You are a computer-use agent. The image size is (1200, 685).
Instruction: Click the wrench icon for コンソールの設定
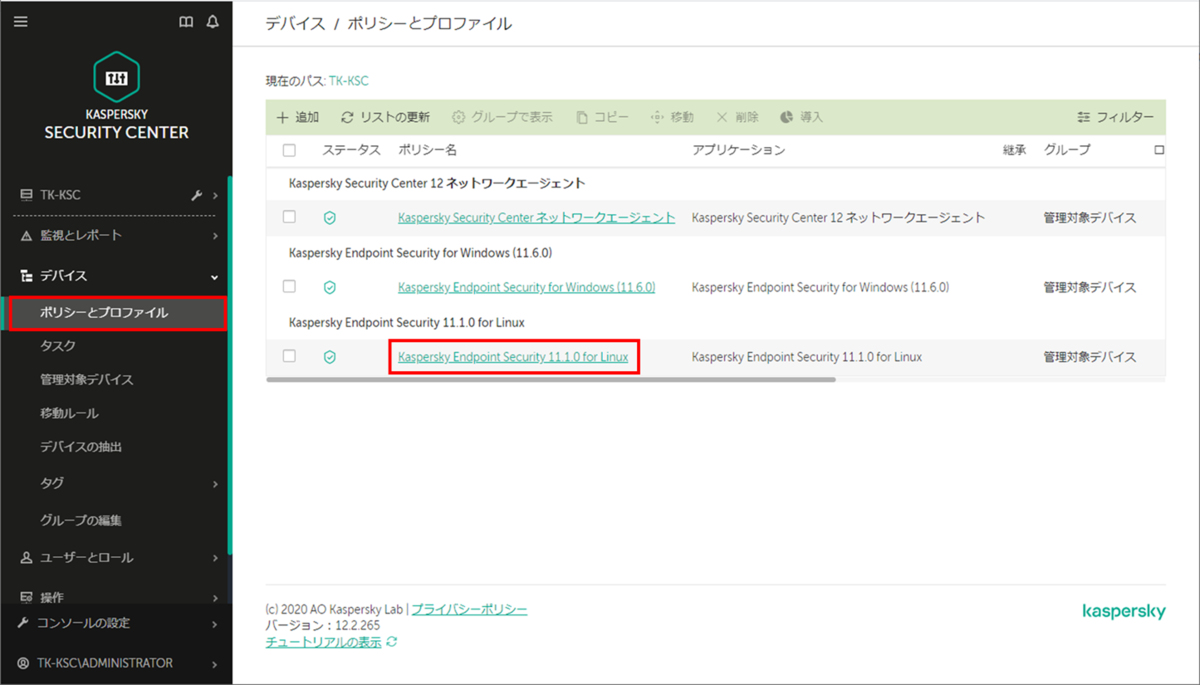[x=24, y=623]
